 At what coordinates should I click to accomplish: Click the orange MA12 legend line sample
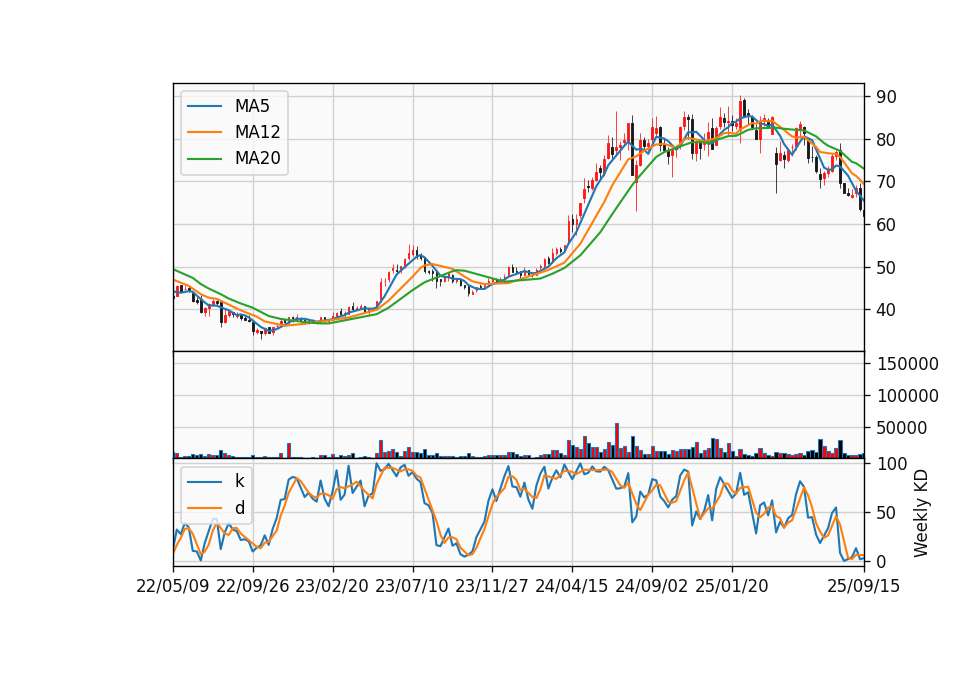[204, 132]
